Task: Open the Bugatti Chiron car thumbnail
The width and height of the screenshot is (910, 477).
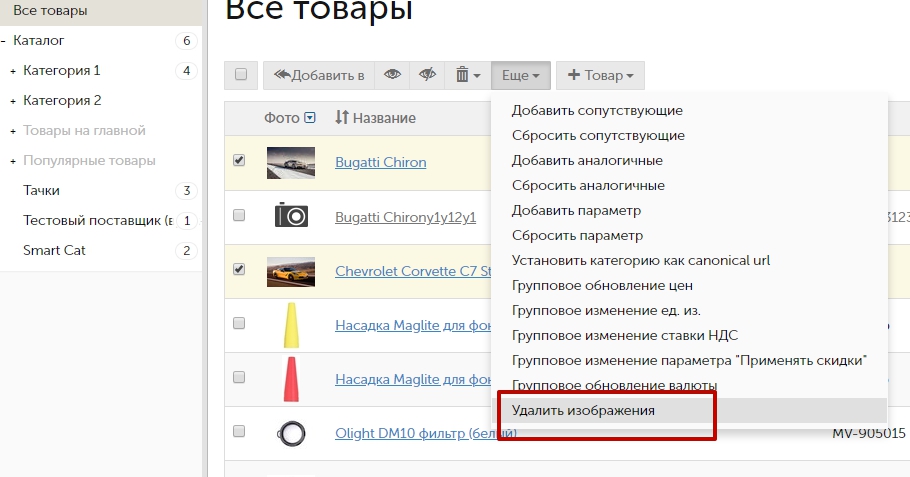Action: [291, 162]
